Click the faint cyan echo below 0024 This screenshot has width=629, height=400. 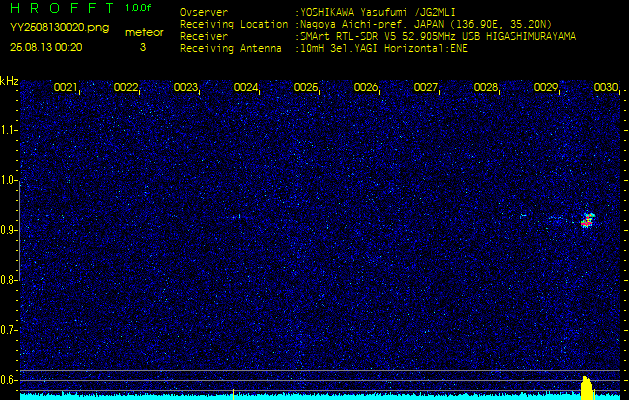(x=237, y=217)
